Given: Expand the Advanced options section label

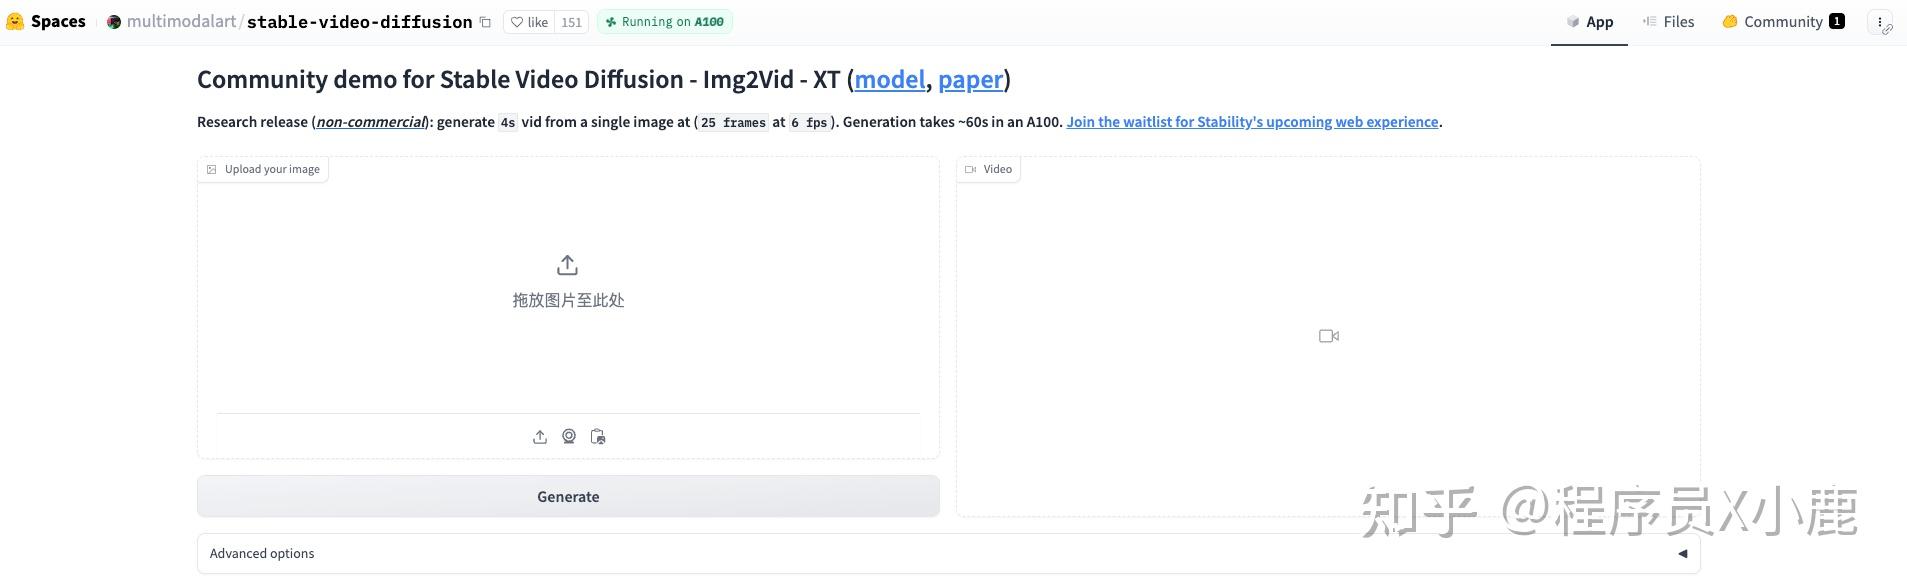Looking at the screenshot, I should tap(262, 554).
